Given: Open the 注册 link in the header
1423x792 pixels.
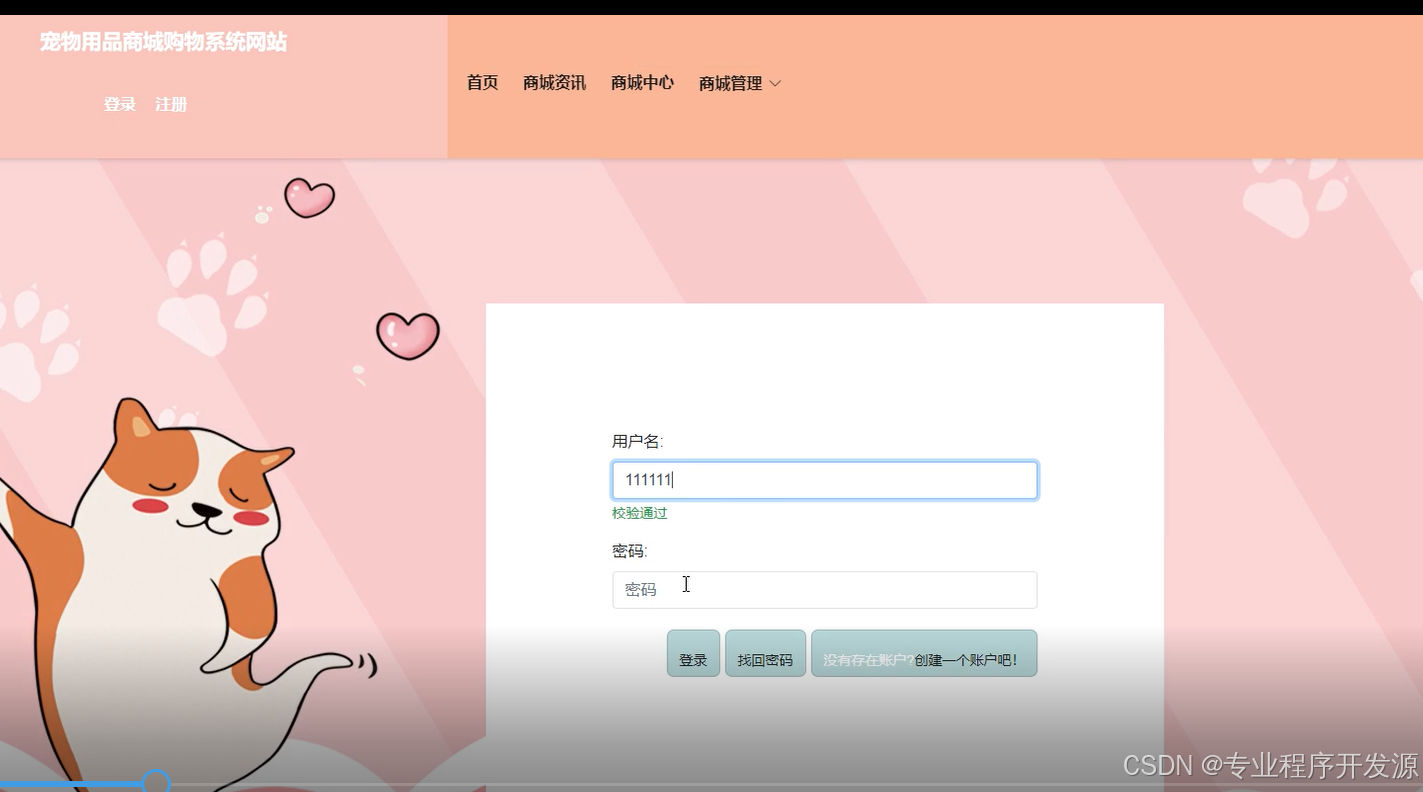Looking at the screenshot, I should tap(170, 104).
